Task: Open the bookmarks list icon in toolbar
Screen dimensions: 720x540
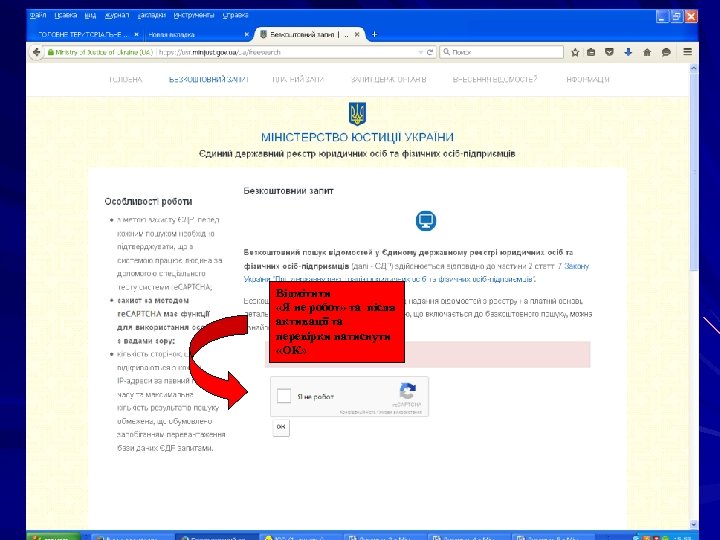Action: point(591,52)
